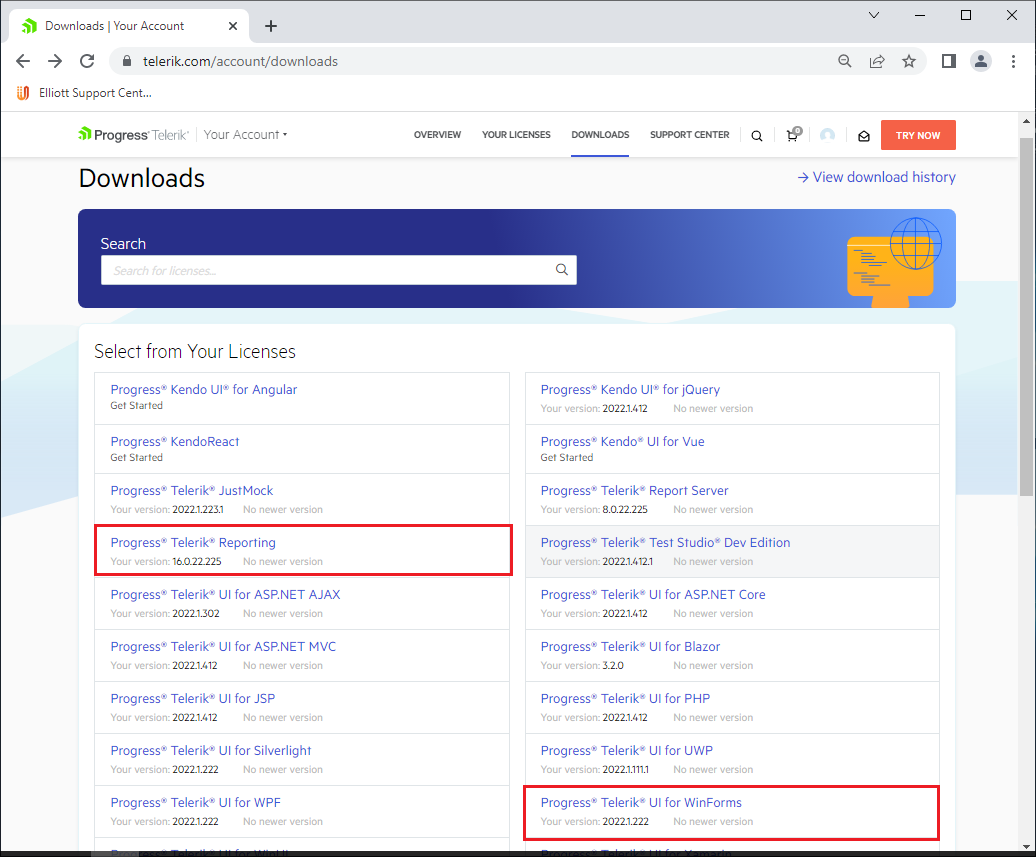1036x857 pixels.
Task: Open Telerik UI for WPF
Action: 196,803
